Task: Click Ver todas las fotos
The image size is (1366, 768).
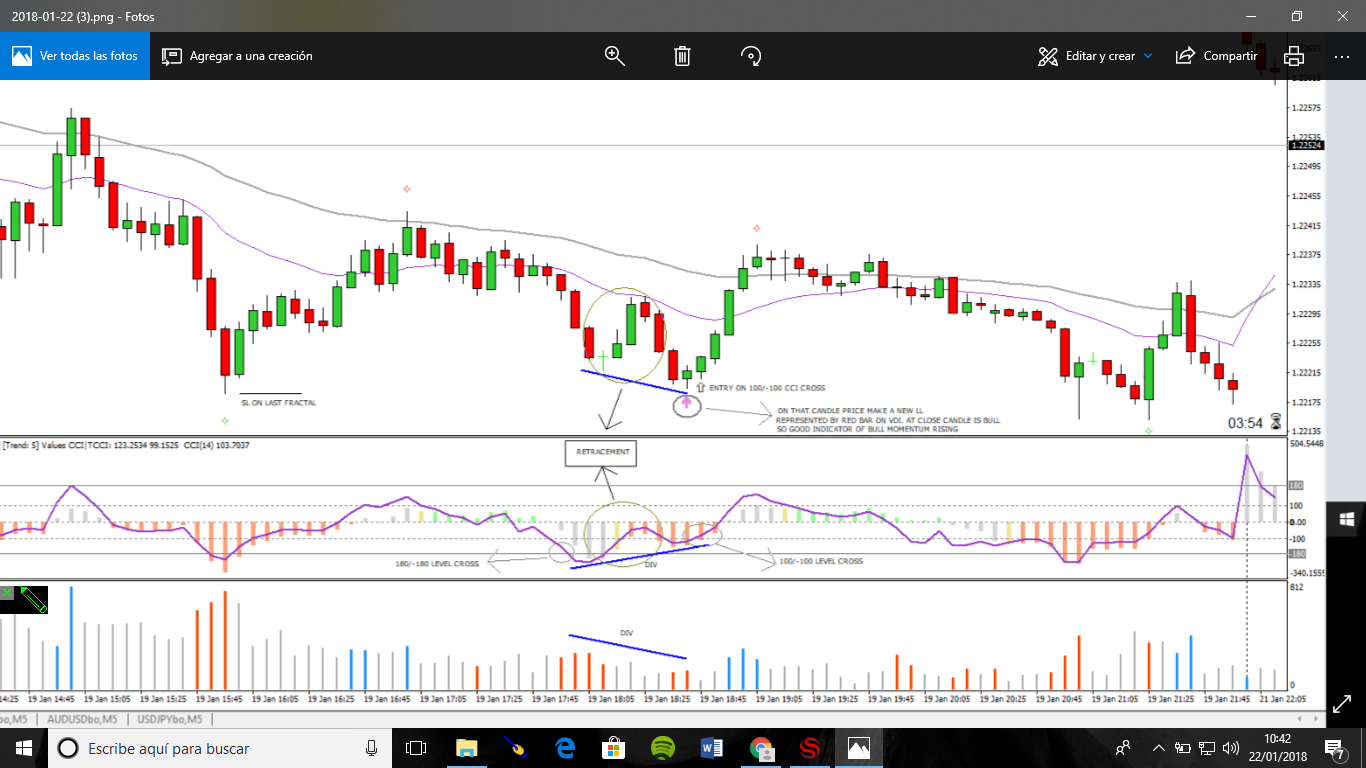Action: coord(75,56)
